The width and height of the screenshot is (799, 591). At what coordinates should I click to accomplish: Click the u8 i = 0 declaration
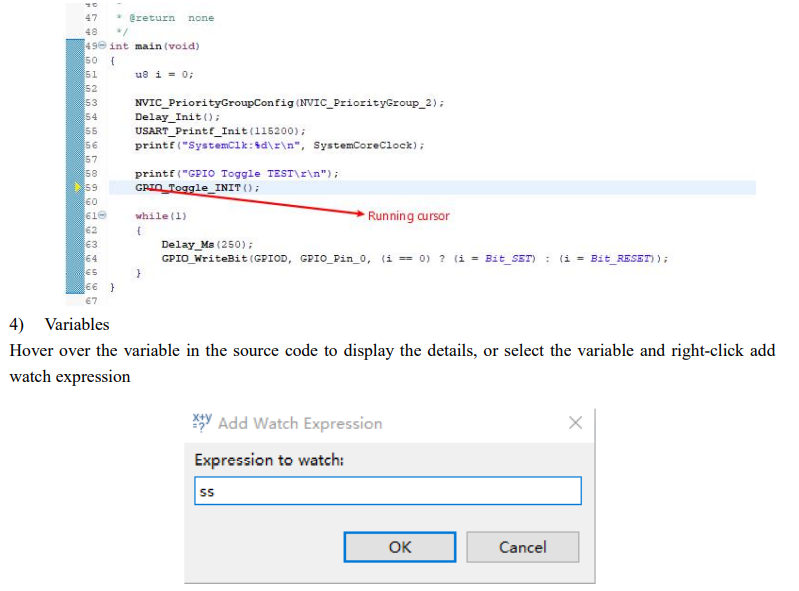(164, 74)
